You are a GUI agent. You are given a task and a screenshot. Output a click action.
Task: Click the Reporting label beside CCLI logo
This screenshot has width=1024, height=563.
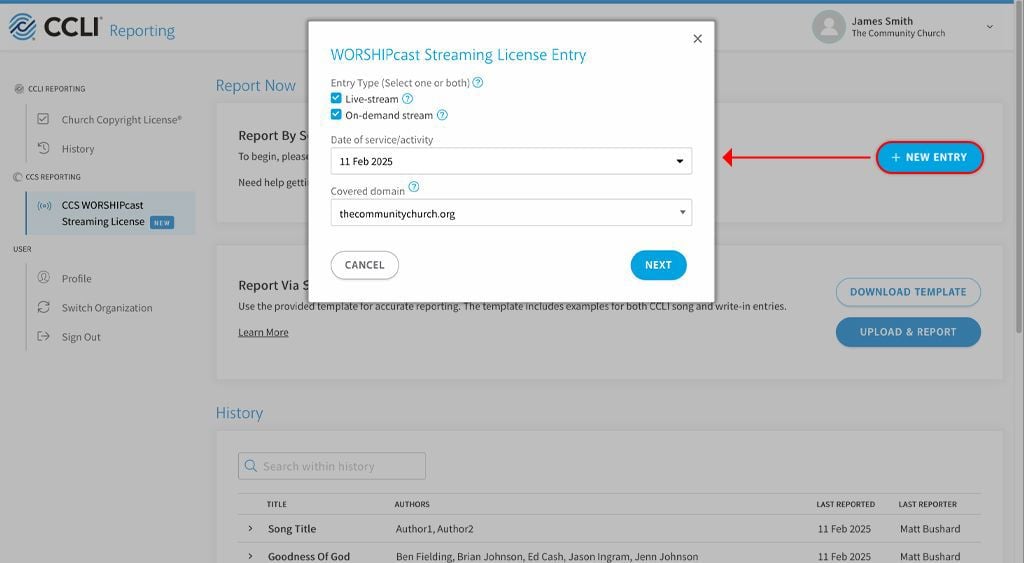pos(142,31)
